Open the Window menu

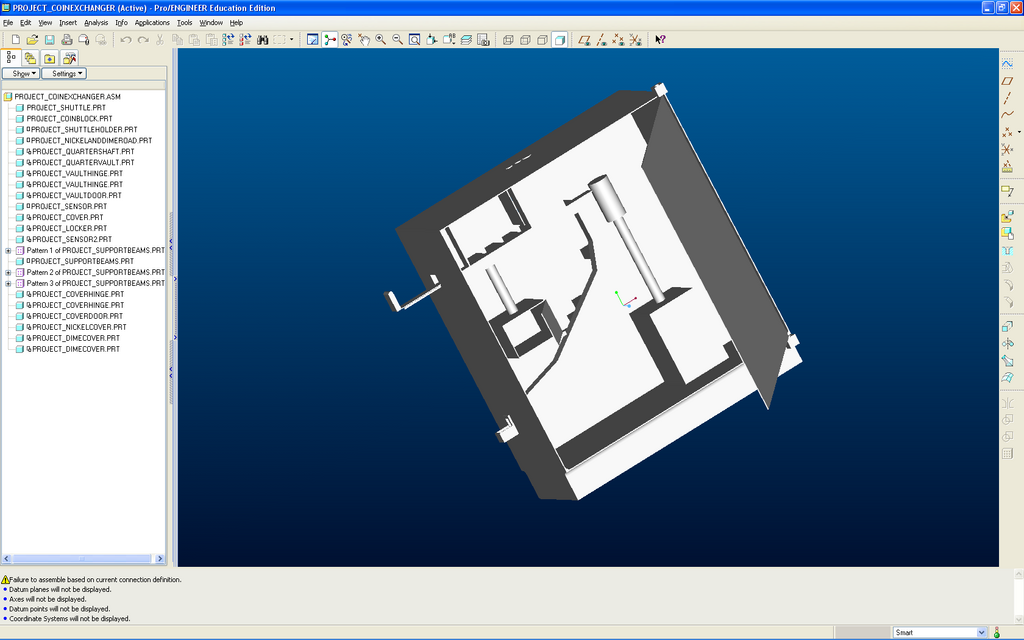coord(211,23)
